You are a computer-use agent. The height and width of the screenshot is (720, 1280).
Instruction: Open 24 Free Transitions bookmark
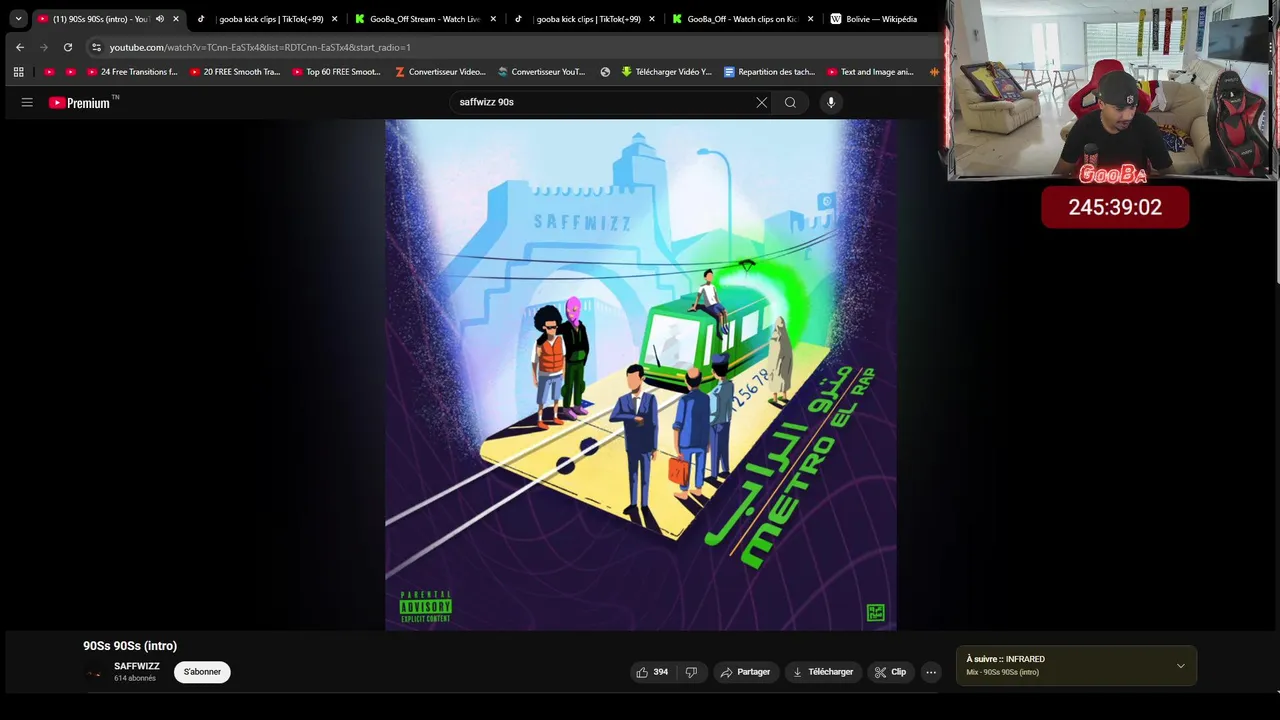pos(132,72)
